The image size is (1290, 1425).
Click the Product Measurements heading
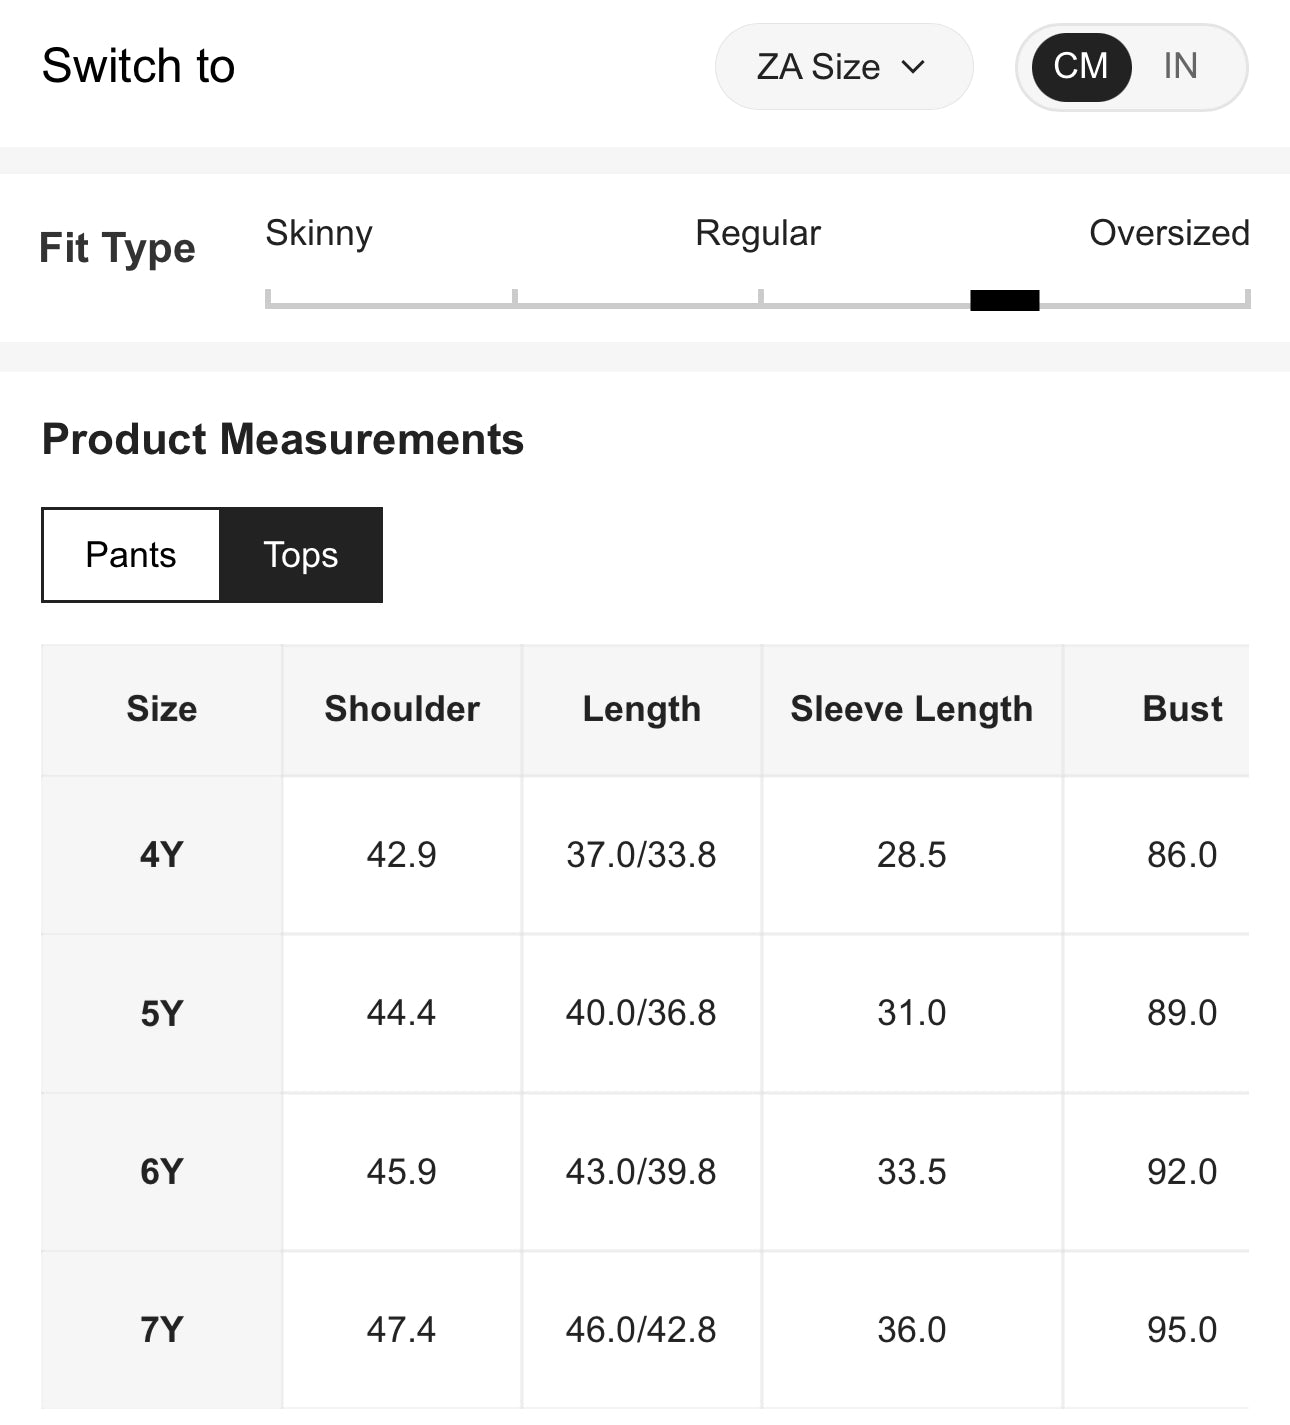pyautogui.click(x=283, y=439)
